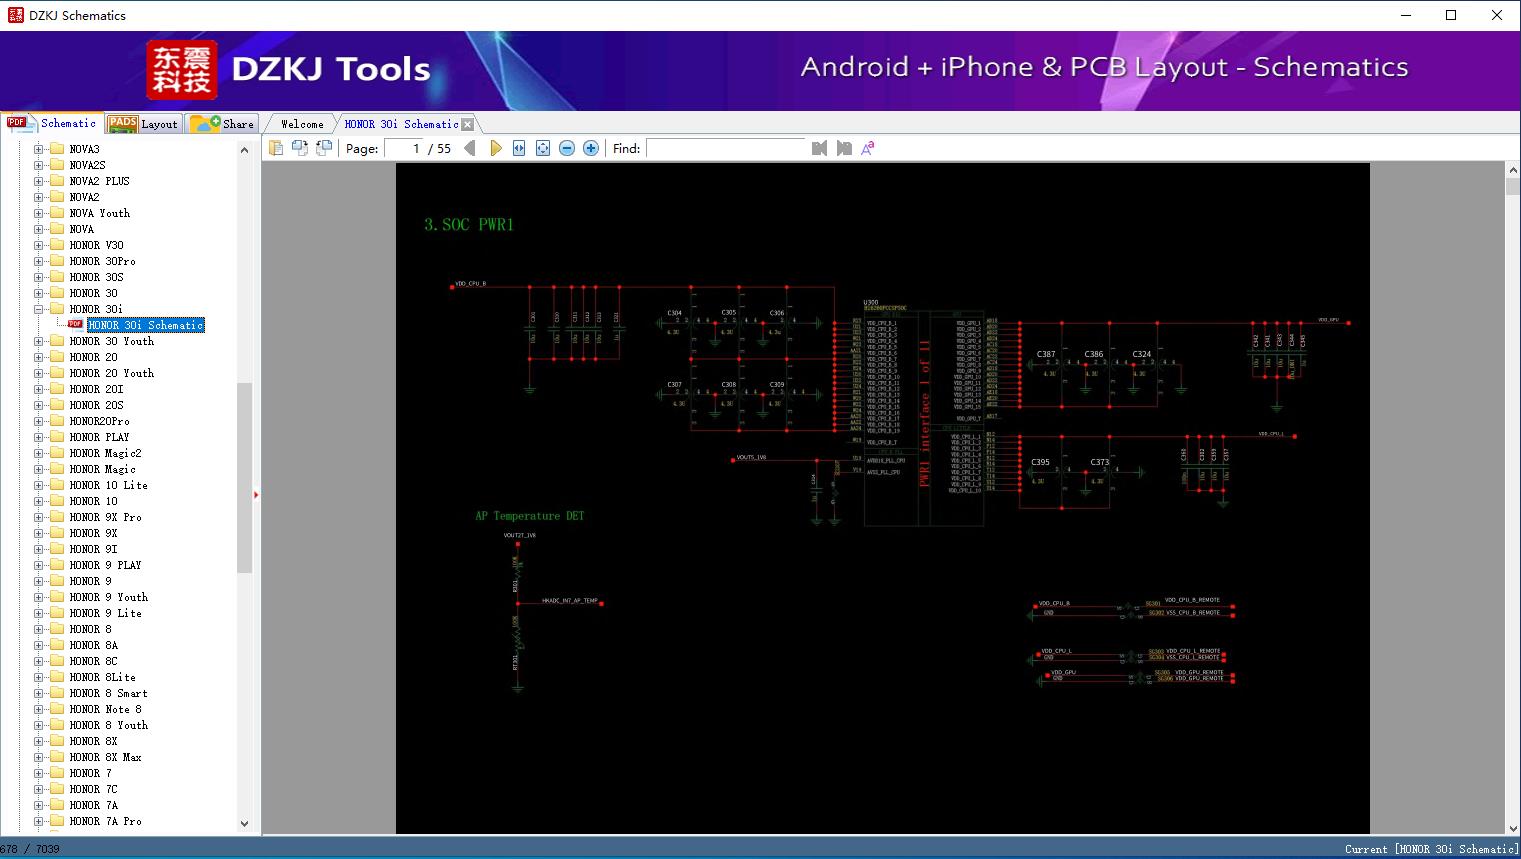Select HONOR Magic2 in the tree
This screenshot has width=1521, height=859.
[105, 453]
